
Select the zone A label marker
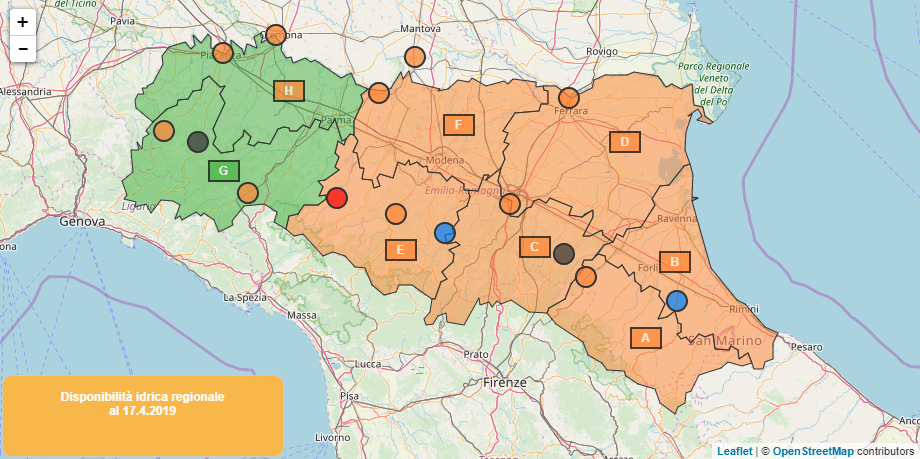coord(646,338)
